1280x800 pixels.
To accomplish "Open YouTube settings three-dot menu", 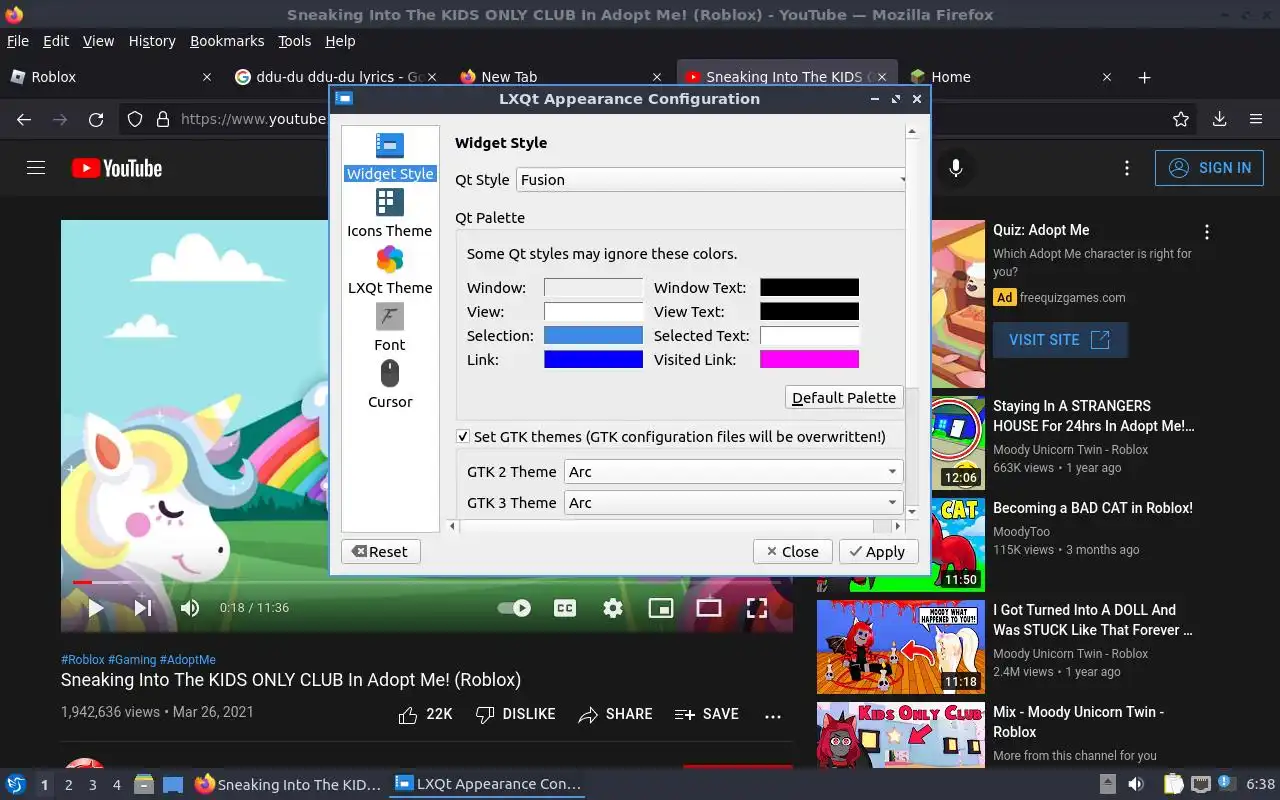I will [x=1127, y=168].
